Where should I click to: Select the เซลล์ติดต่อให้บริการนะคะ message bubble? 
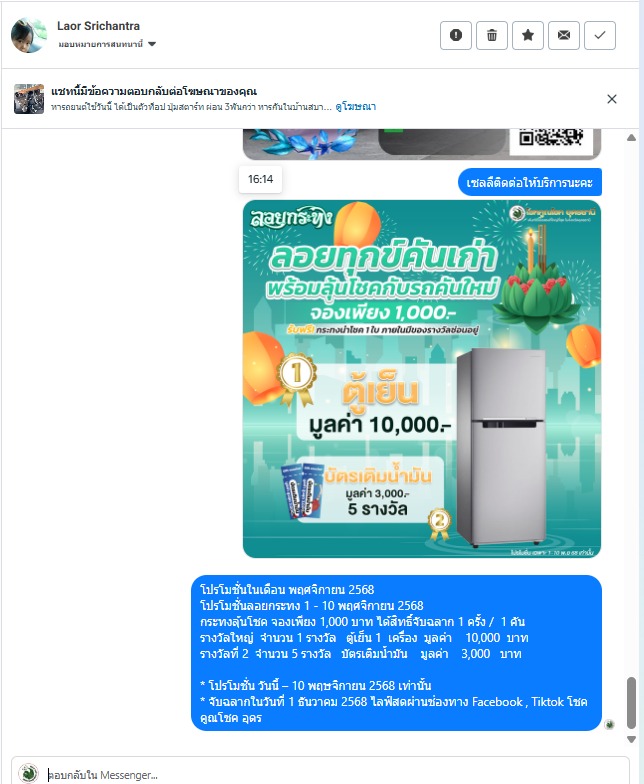tap(530, 182)
